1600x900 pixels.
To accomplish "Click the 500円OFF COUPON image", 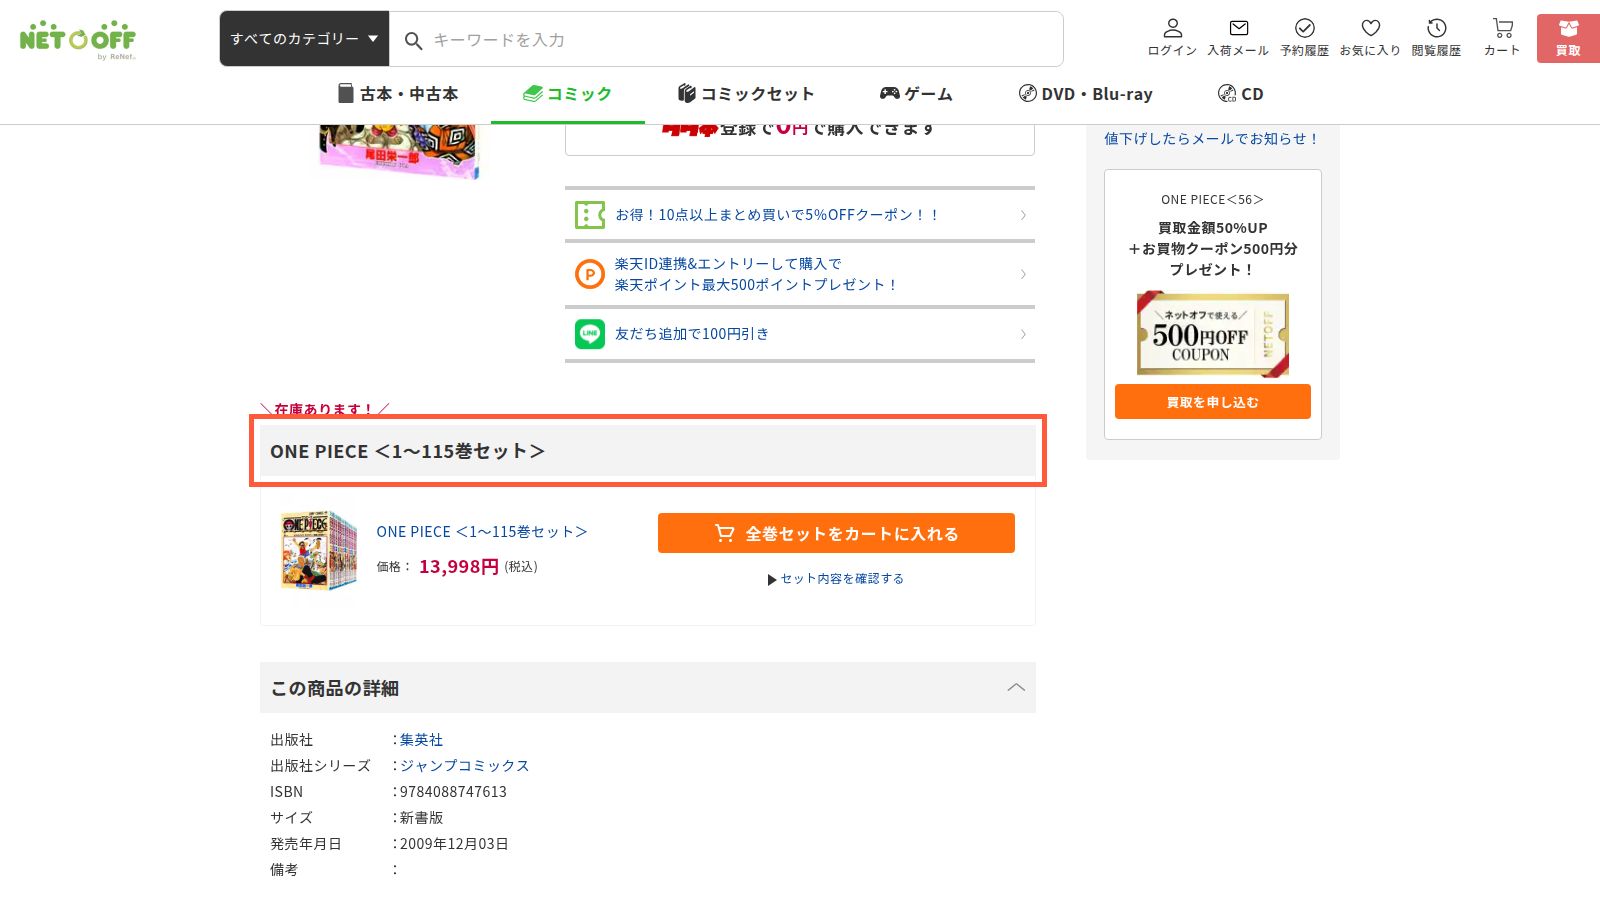I will [1213, 334].
